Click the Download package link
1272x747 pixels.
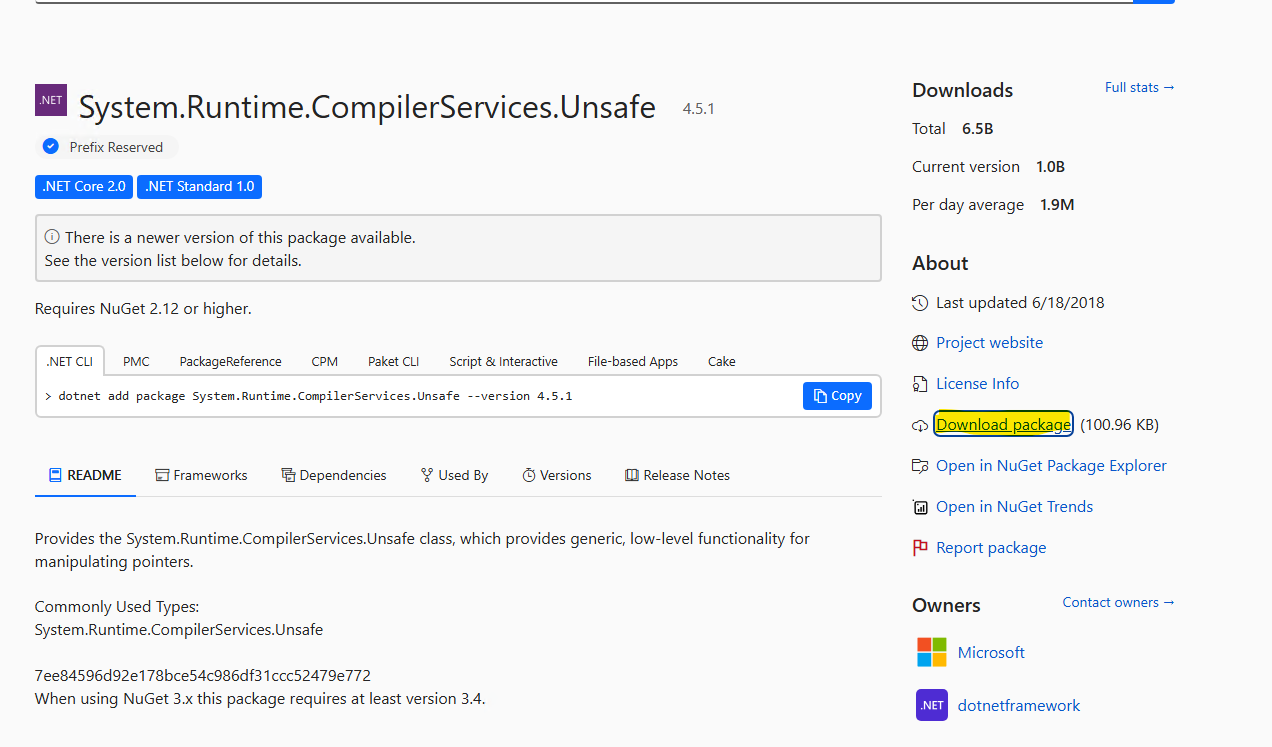pos(1002,424)
